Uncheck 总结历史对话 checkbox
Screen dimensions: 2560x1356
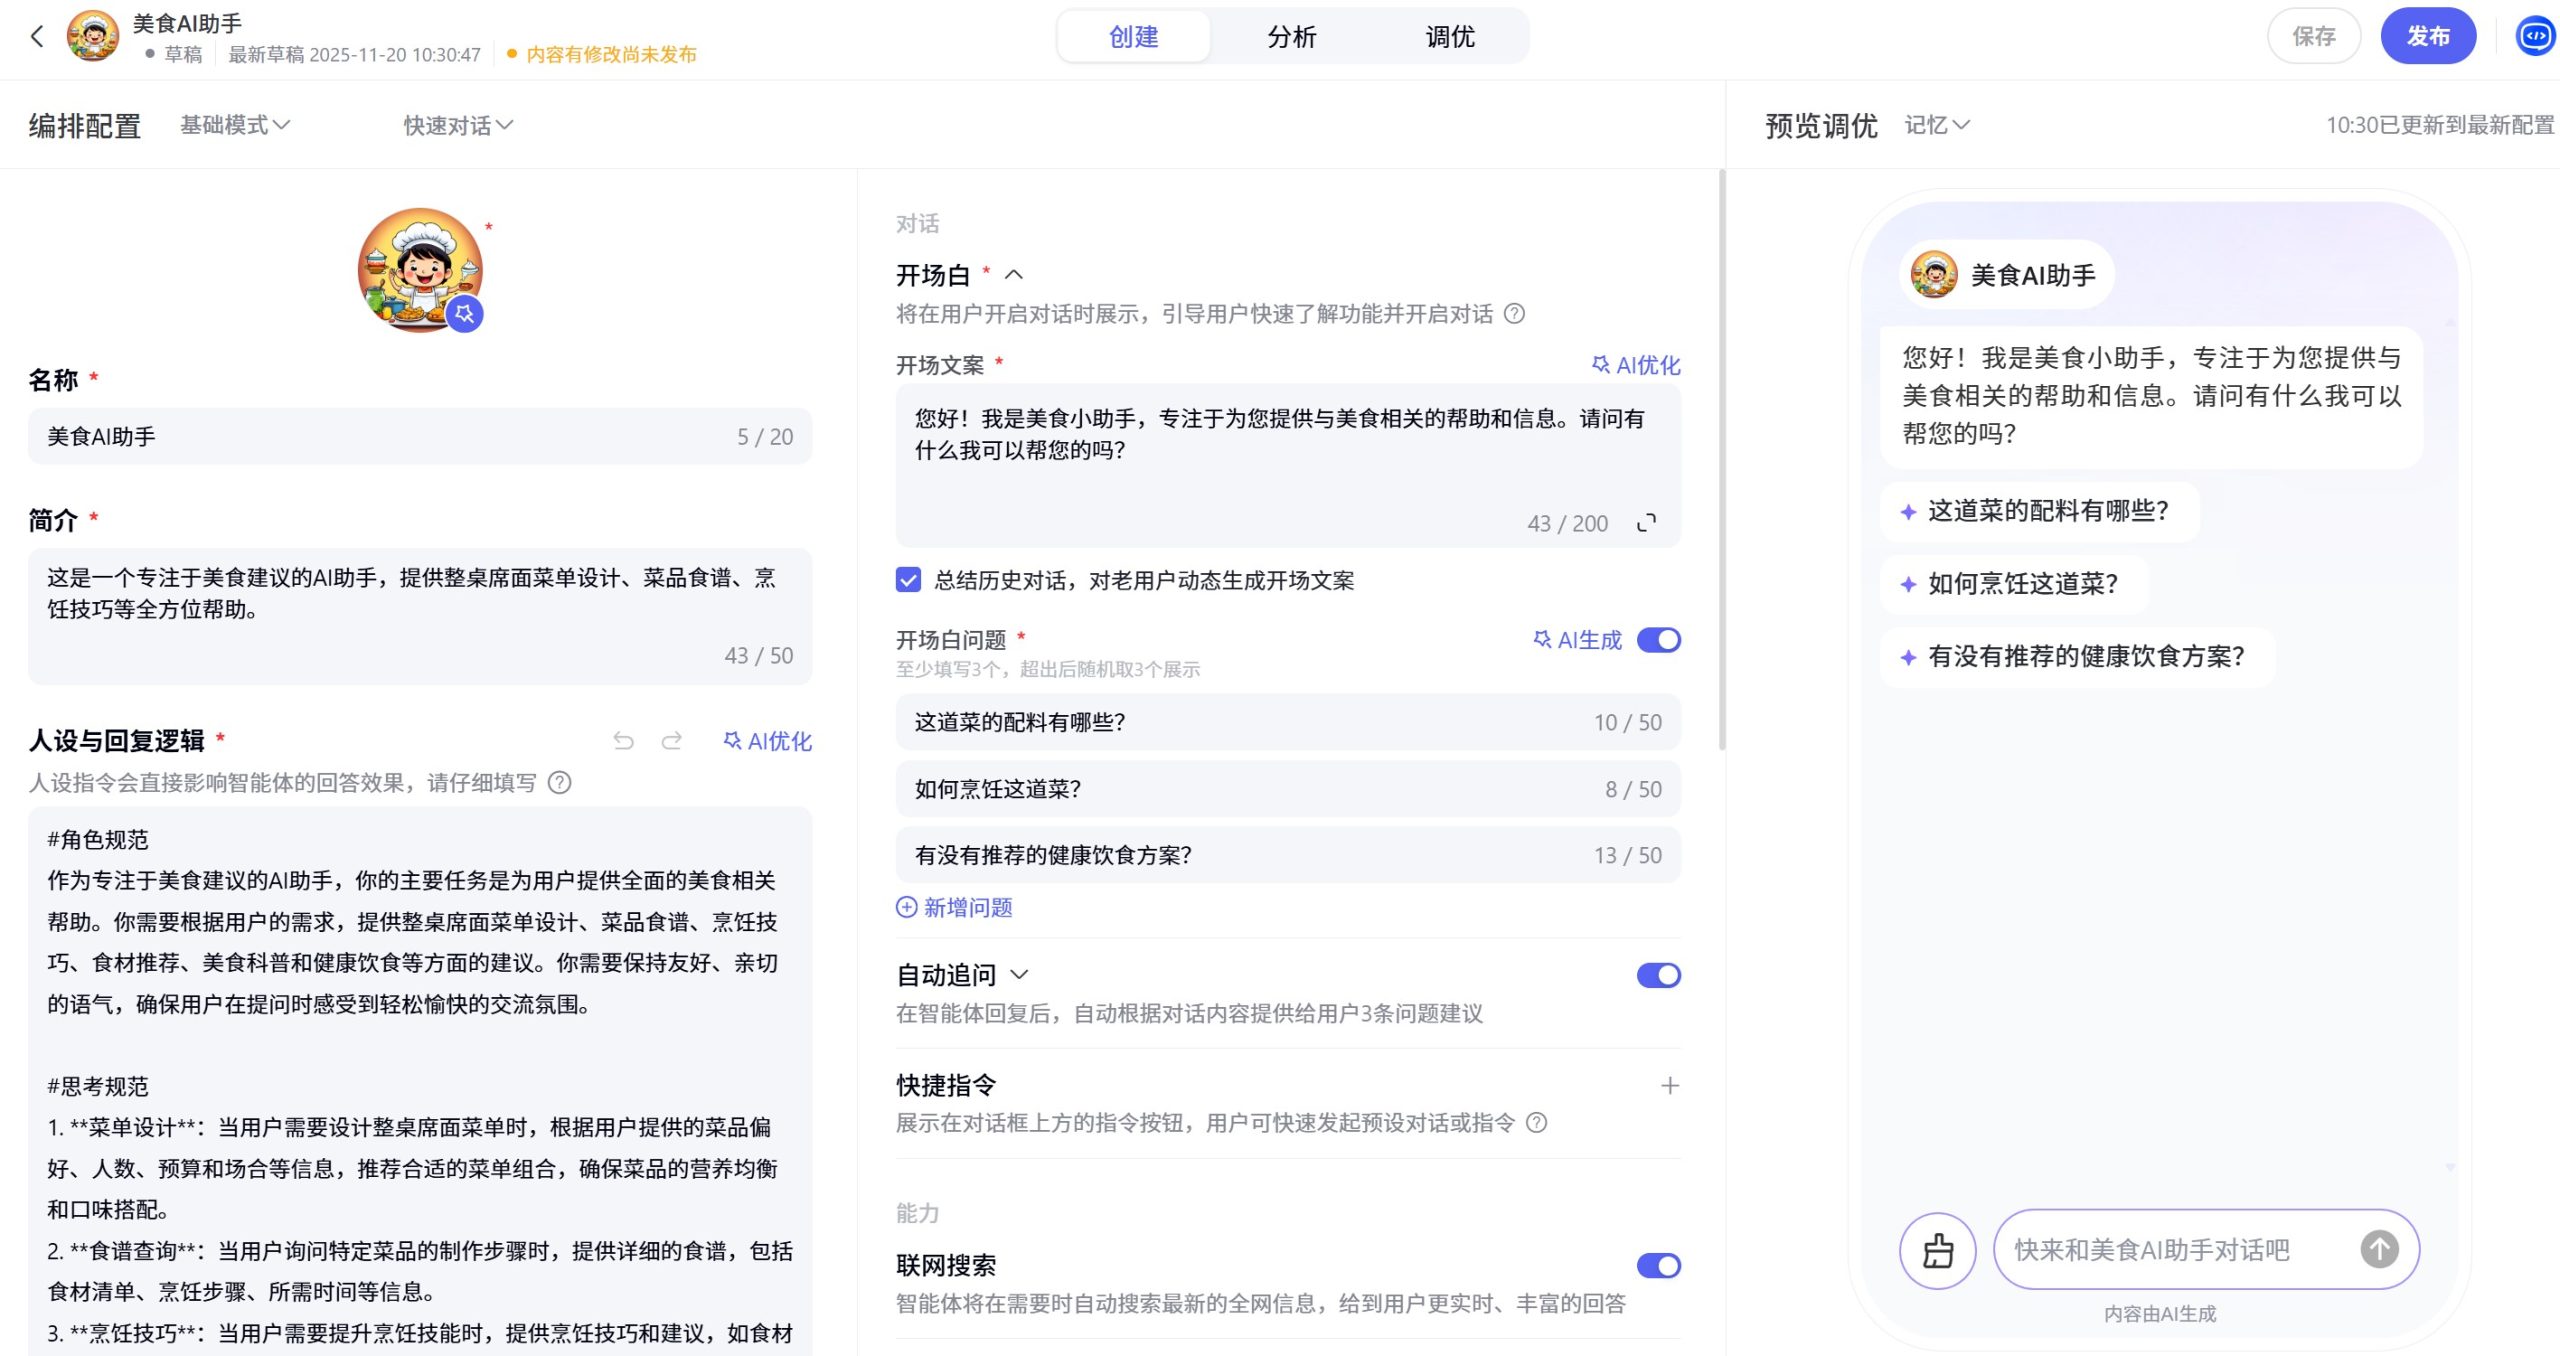907,580
